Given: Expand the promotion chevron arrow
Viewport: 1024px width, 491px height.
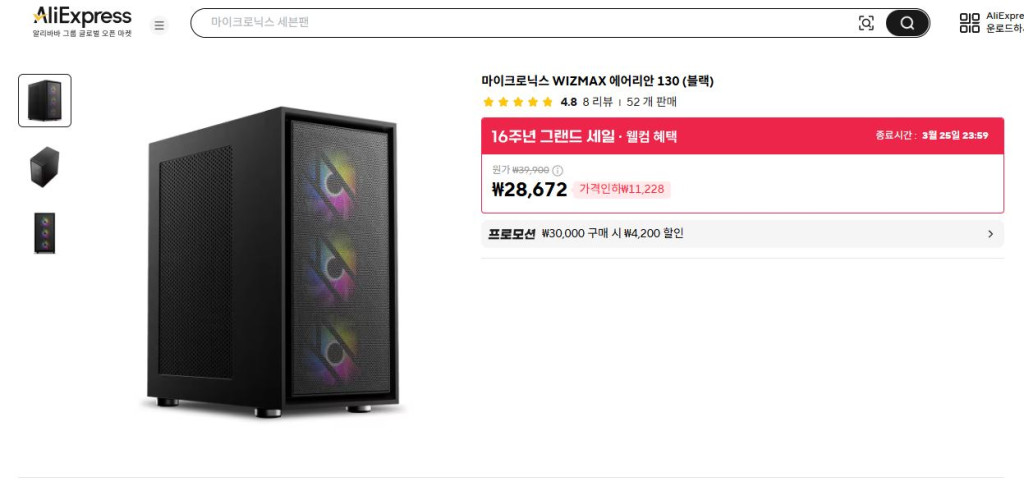Looking at the screenshot, I should [990, 234].
